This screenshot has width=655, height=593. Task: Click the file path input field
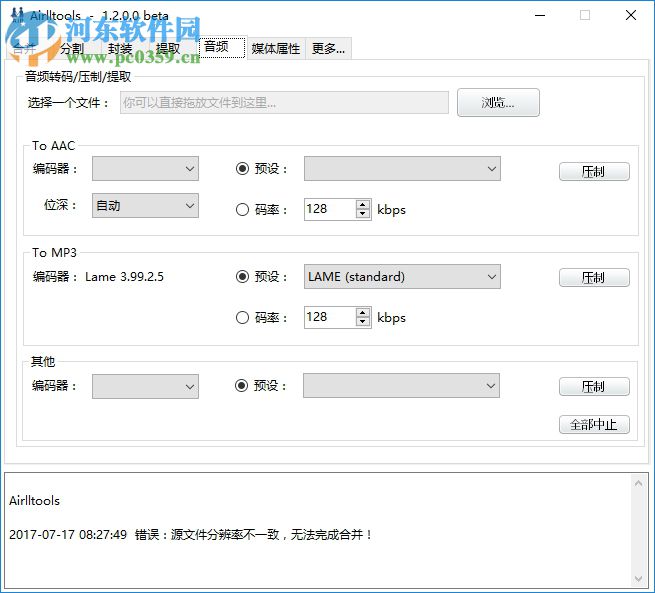tap(284, 103)
